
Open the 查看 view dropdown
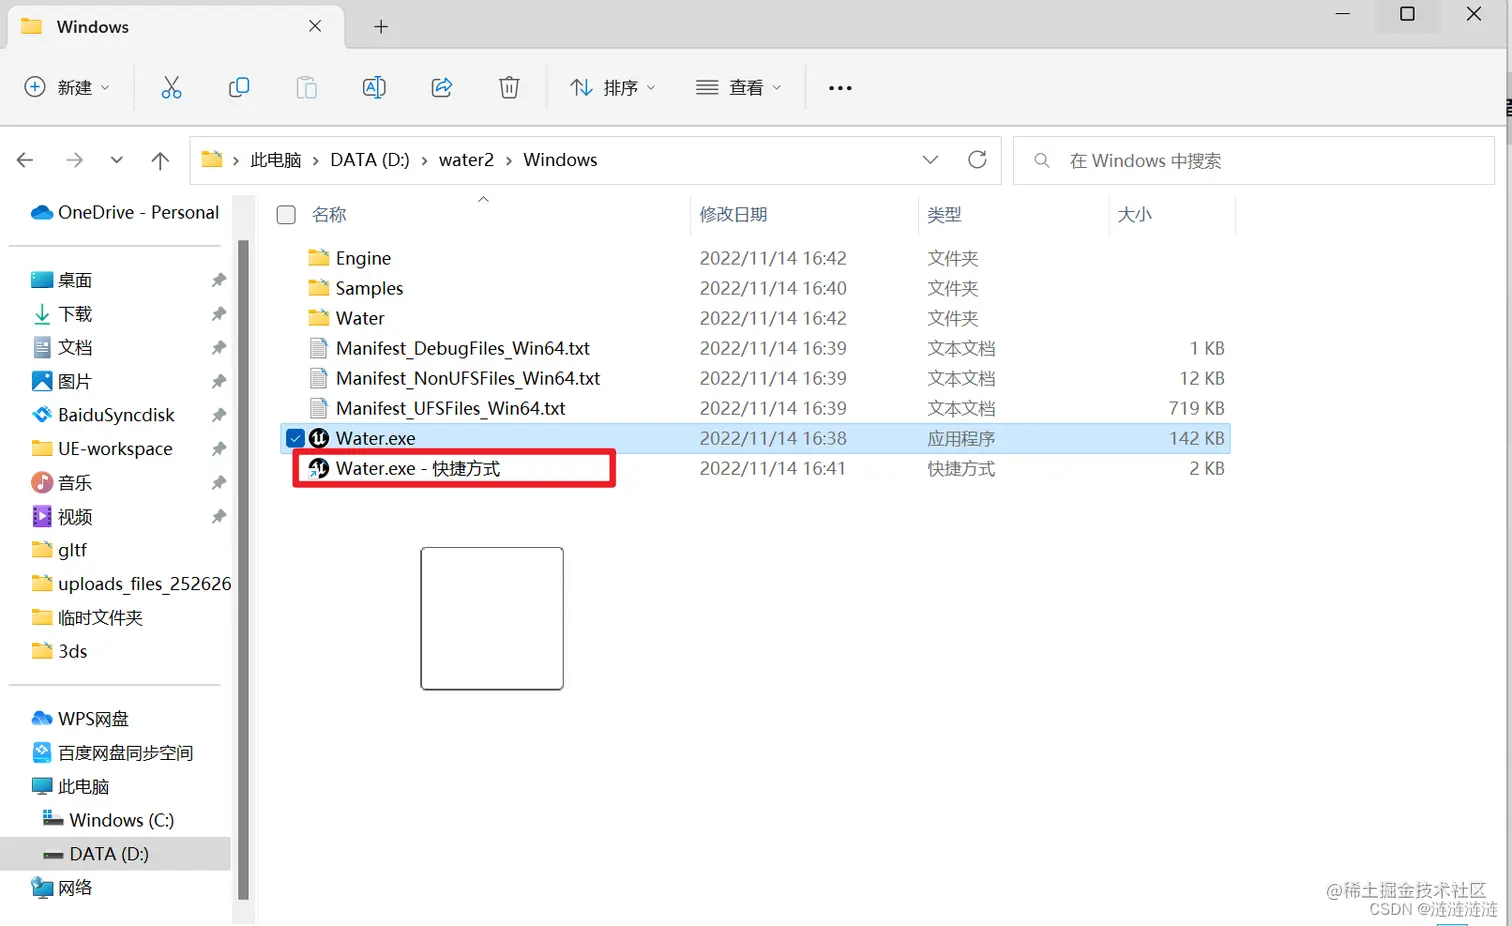737,87
